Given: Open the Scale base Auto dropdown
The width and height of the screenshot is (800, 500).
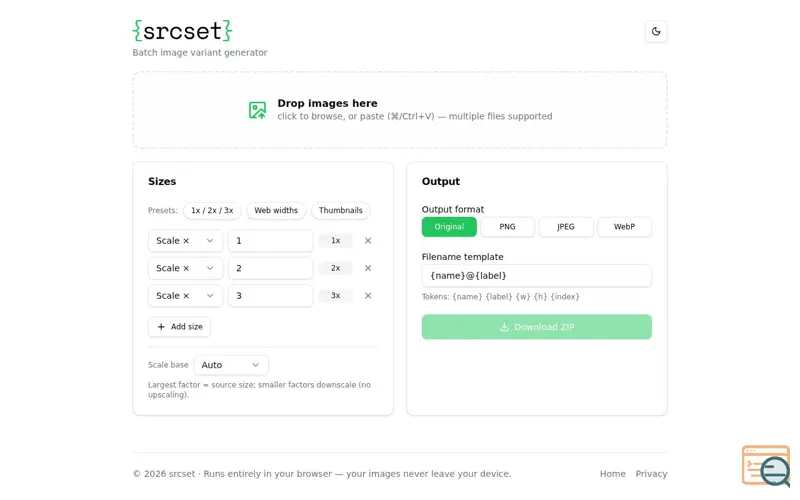Looking at the screenshot, I should (231, 365).
